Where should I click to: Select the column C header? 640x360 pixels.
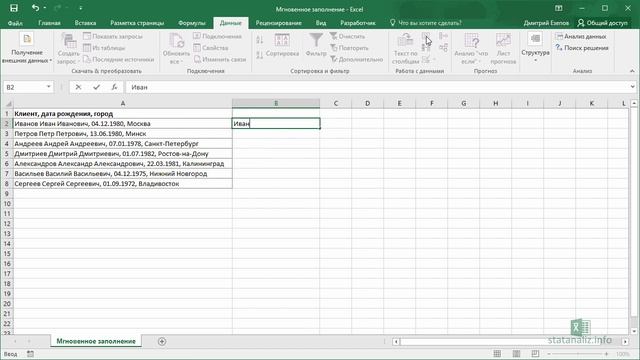pos(336,104)
